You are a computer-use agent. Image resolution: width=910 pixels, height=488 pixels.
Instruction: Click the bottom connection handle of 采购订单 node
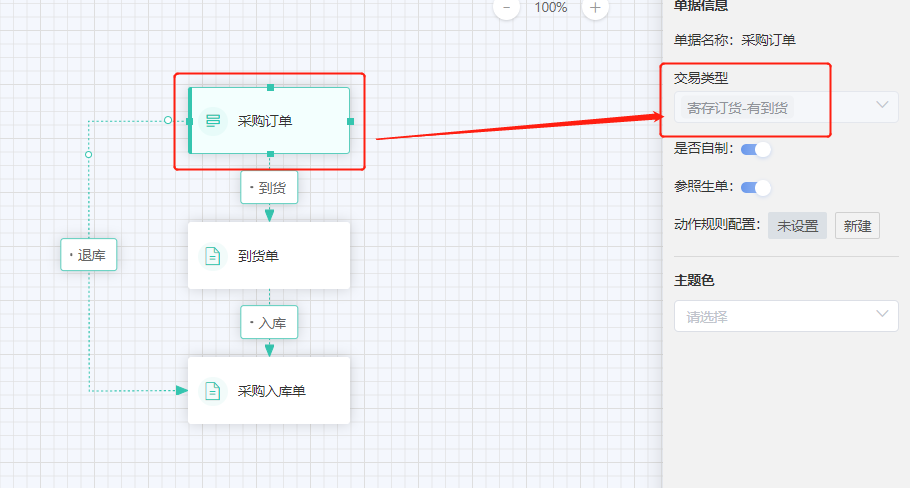270,154
